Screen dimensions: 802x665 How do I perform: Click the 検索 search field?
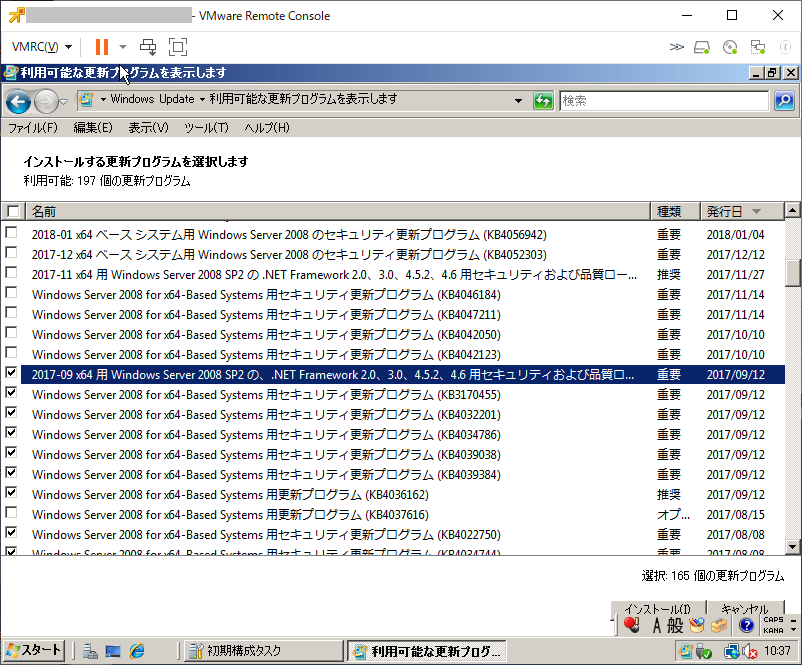(664, 101)
